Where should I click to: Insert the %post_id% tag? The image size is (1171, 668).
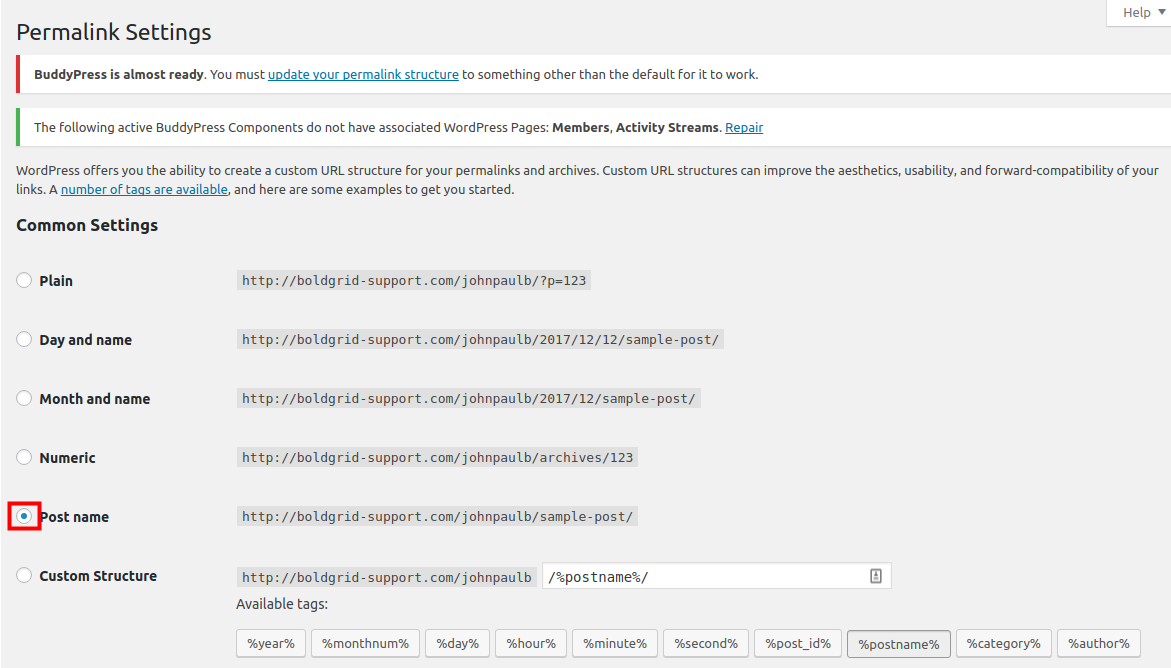(798, 643)
